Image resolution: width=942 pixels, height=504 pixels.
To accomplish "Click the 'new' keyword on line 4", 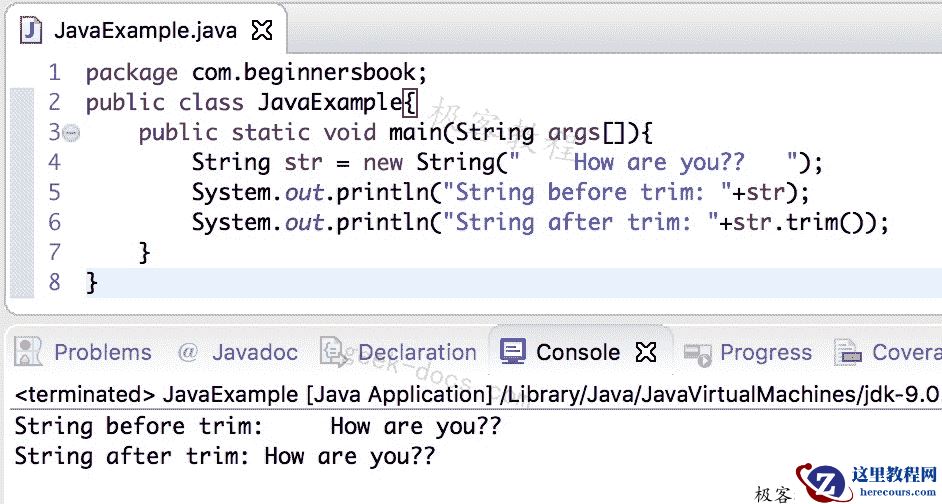I will 383,163.
